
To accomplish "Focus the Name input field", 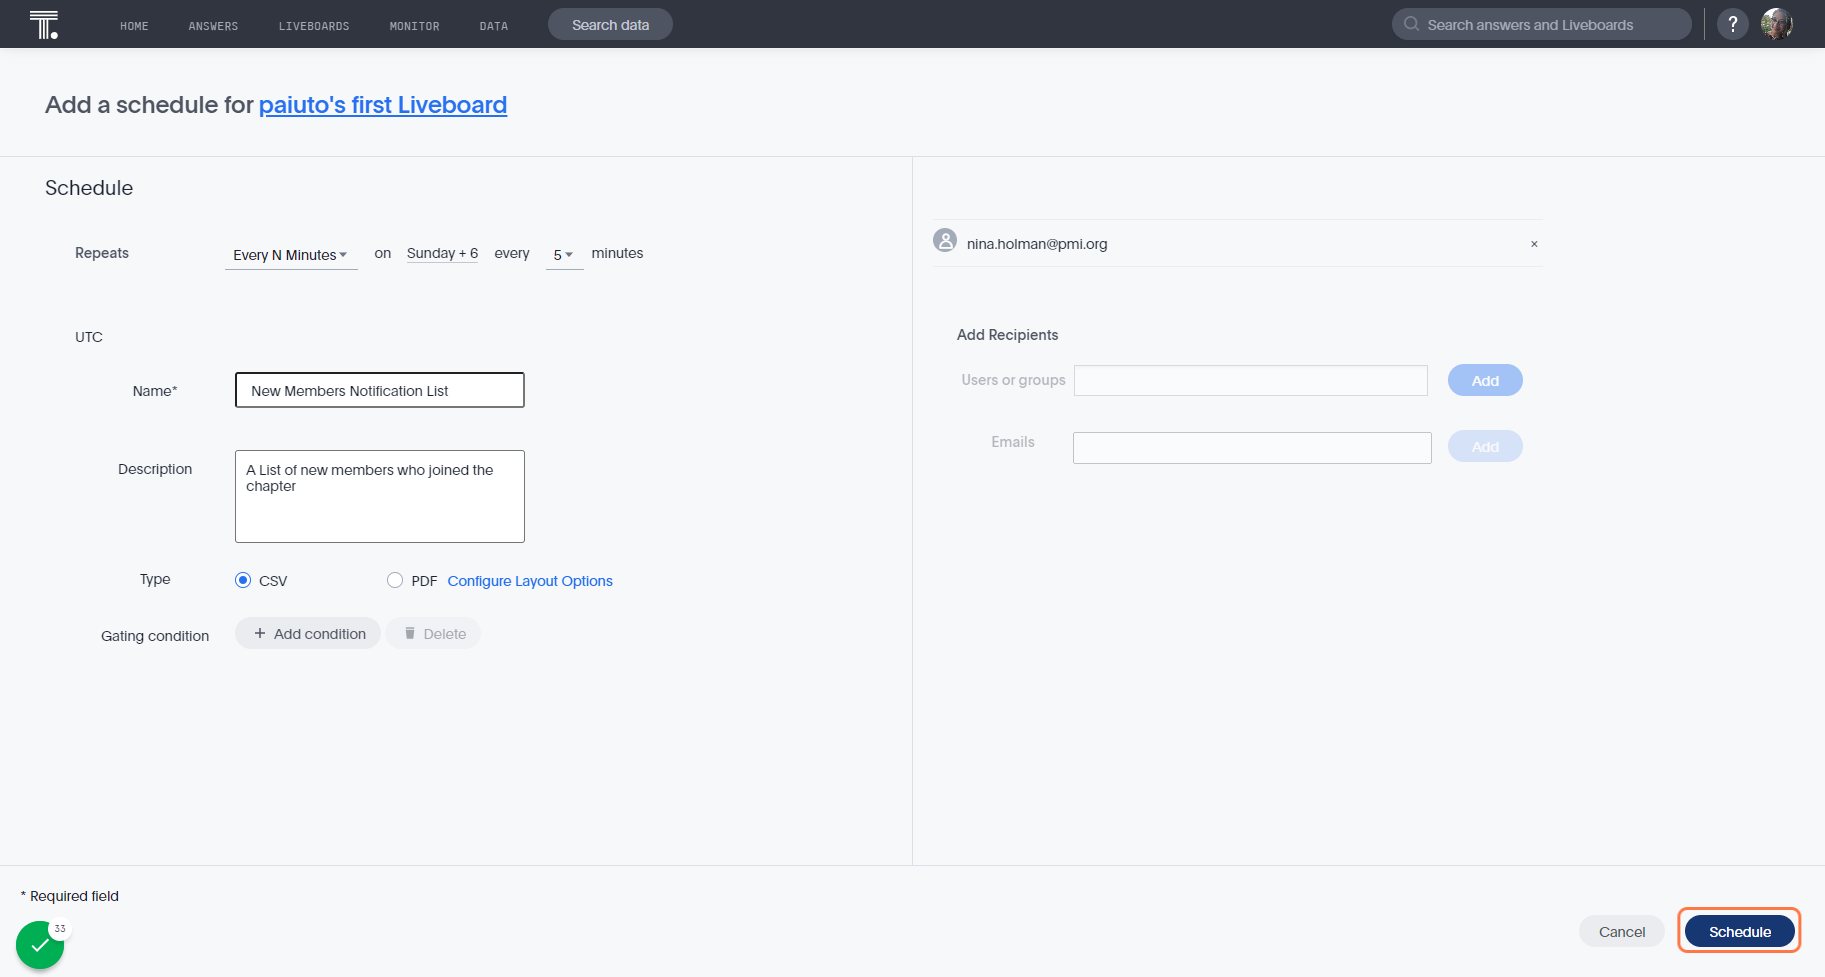I will coord(380,390).
